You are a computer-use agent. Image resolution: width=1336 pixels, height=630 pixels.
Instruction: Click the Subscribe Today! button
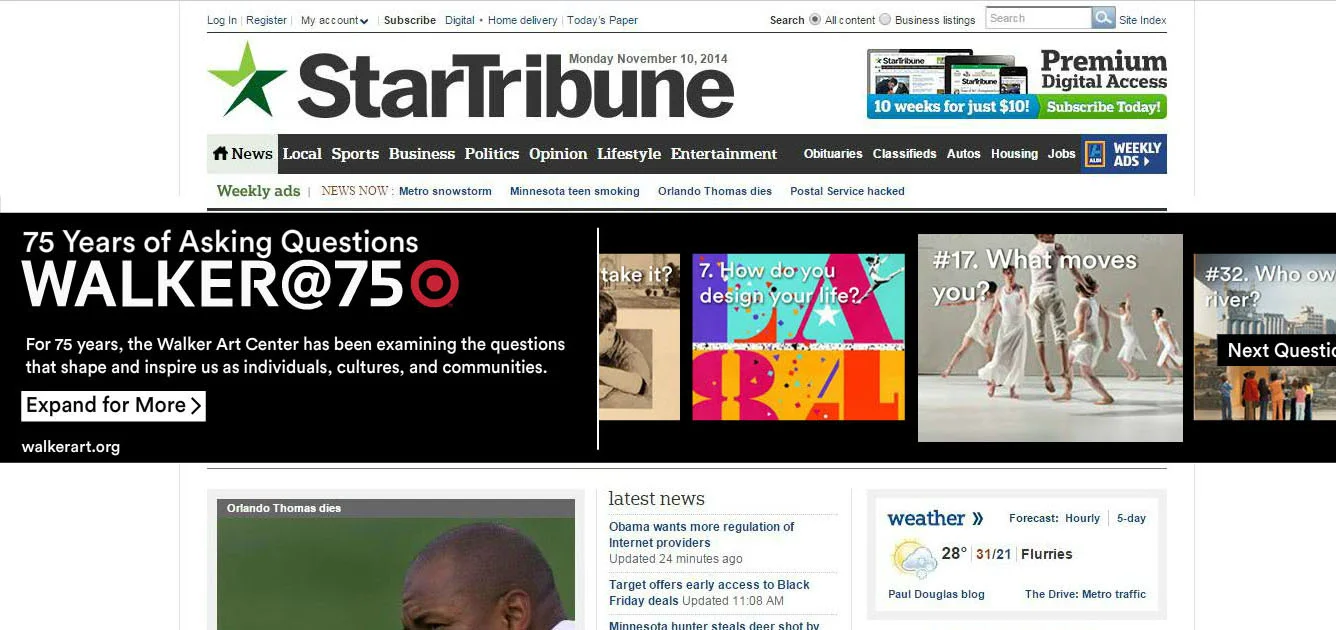click(x=1103, y=107)
